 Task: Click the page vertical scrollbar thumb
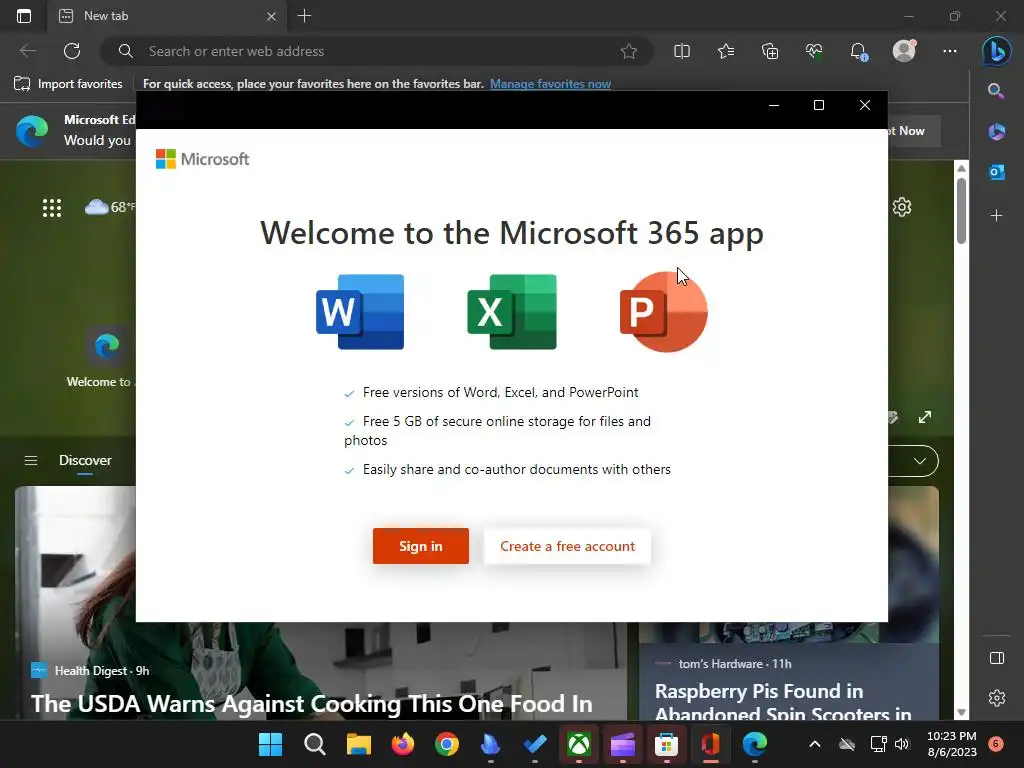(x=961, y=210)
